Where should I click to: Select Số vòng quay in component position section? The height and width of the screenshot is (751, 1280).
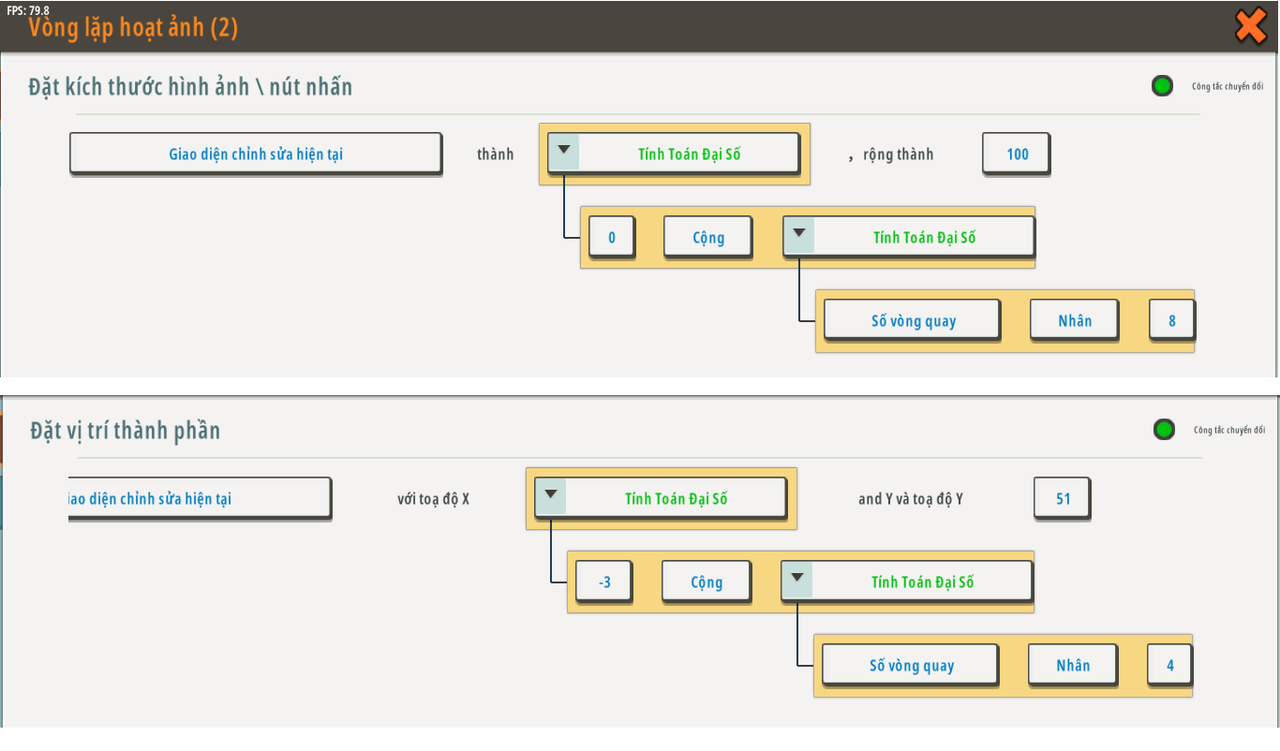click(910, 665)
